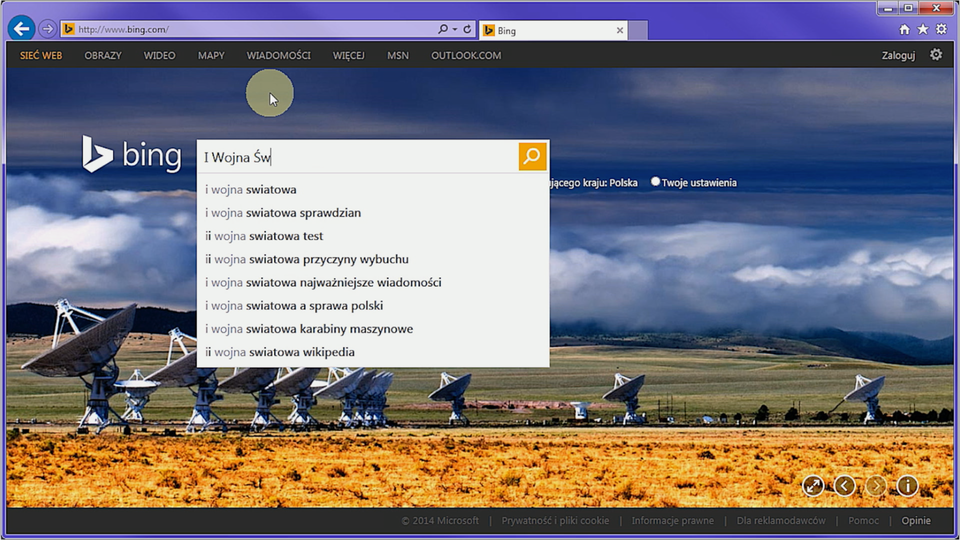This screenshot has height=540, width=960.
Task: Open the address bar dropdown arrow
Action: 455,29
